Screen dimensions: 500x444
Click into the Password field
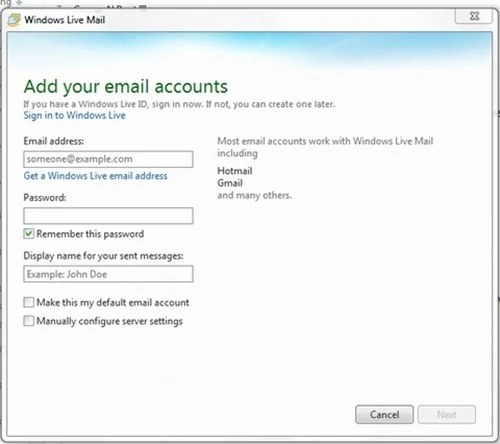point(108,216)
